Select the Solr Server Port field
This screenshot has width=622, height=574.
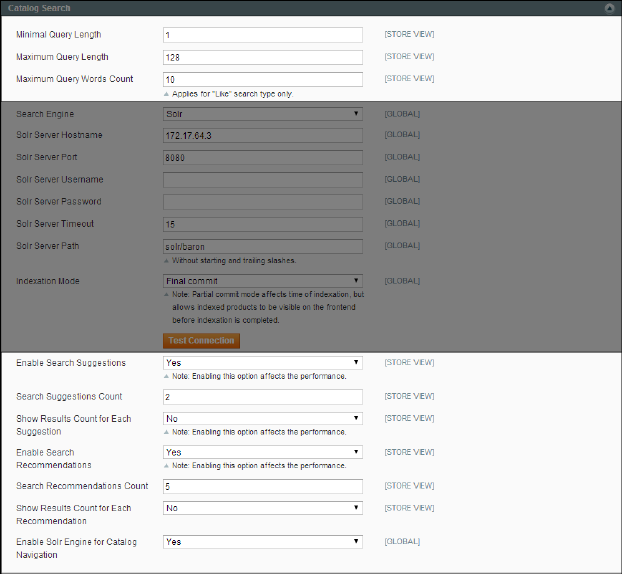point(262,158)
